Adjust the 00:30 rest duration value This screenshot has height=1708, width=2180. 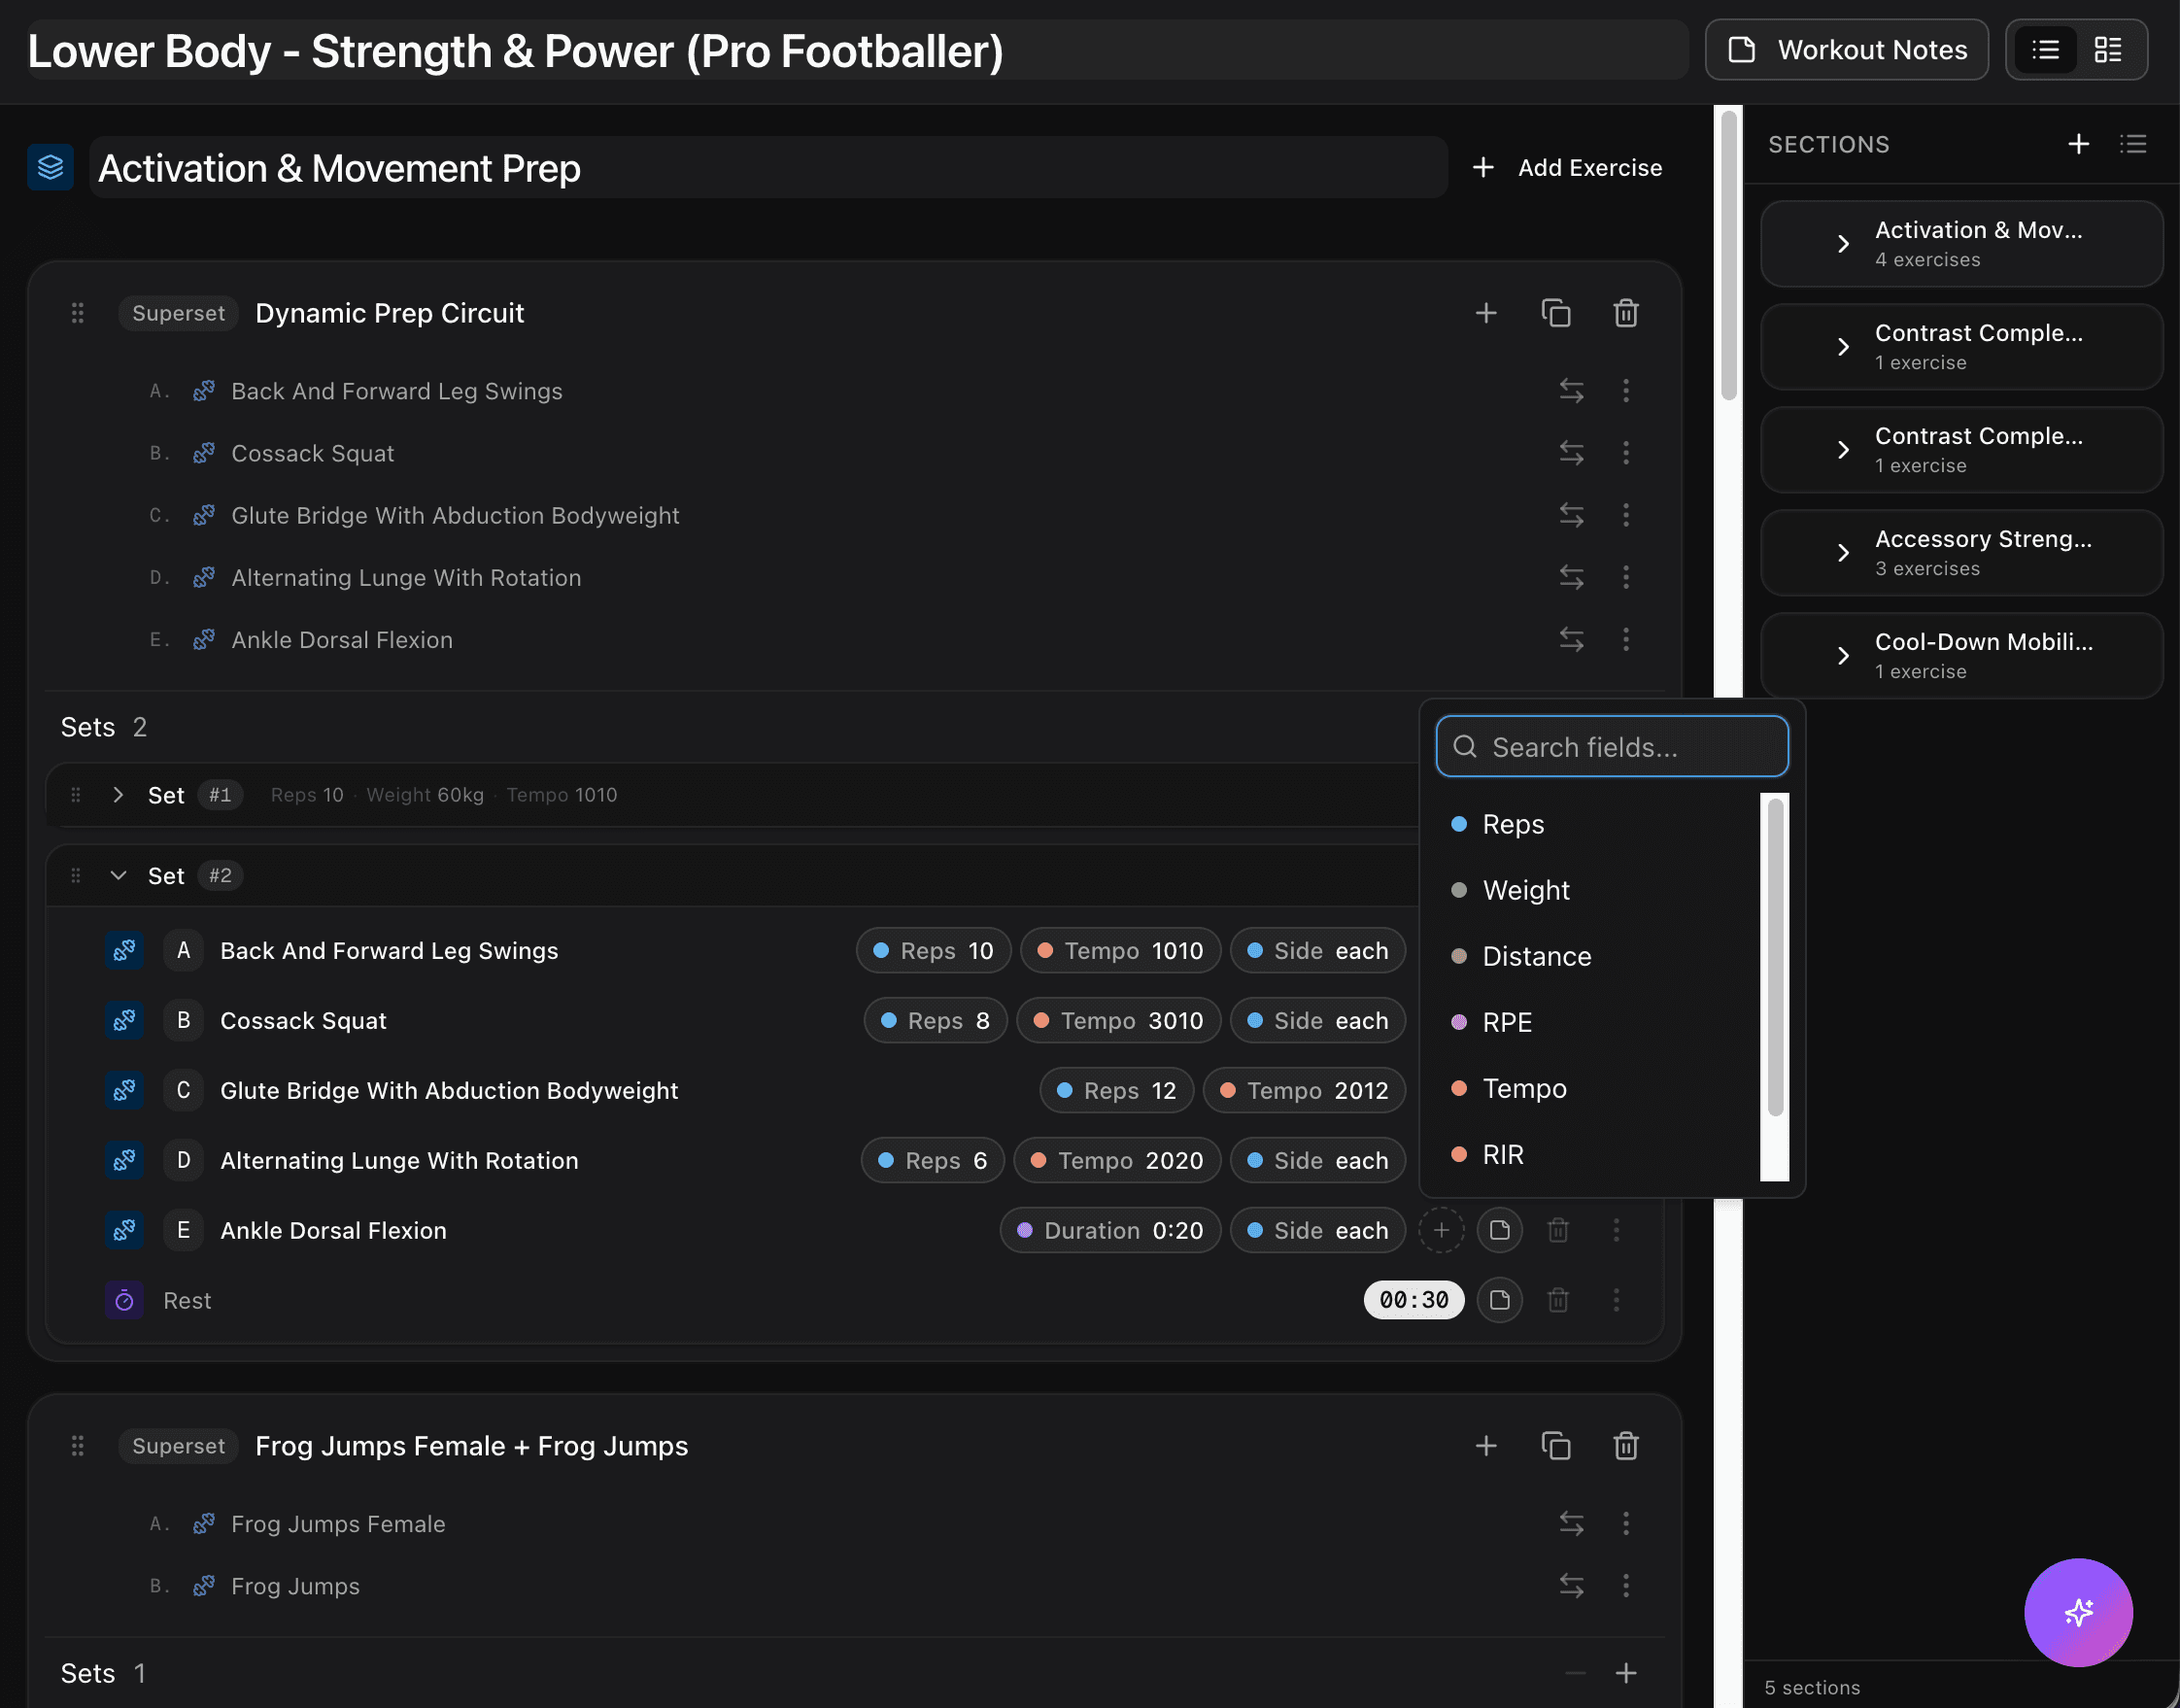click(1413, 1300)
